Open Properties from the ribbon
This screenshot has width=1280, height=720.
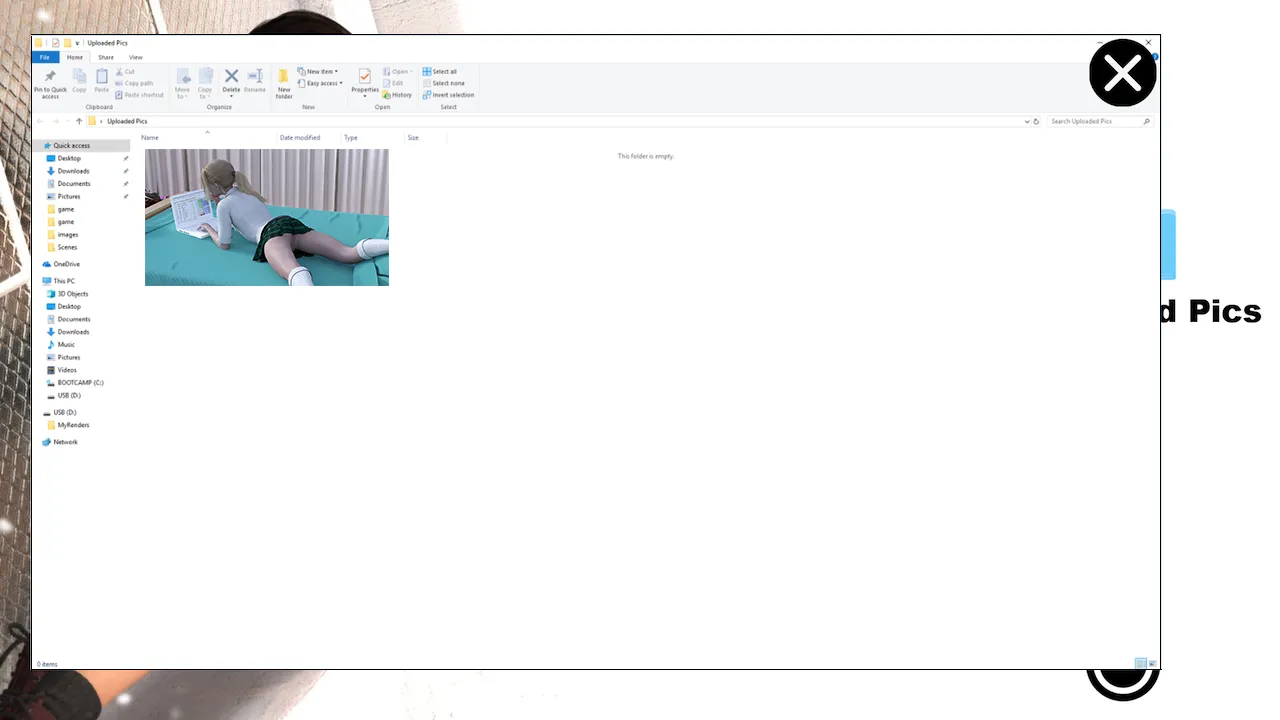pyautogui.click(x=365, y=78)
